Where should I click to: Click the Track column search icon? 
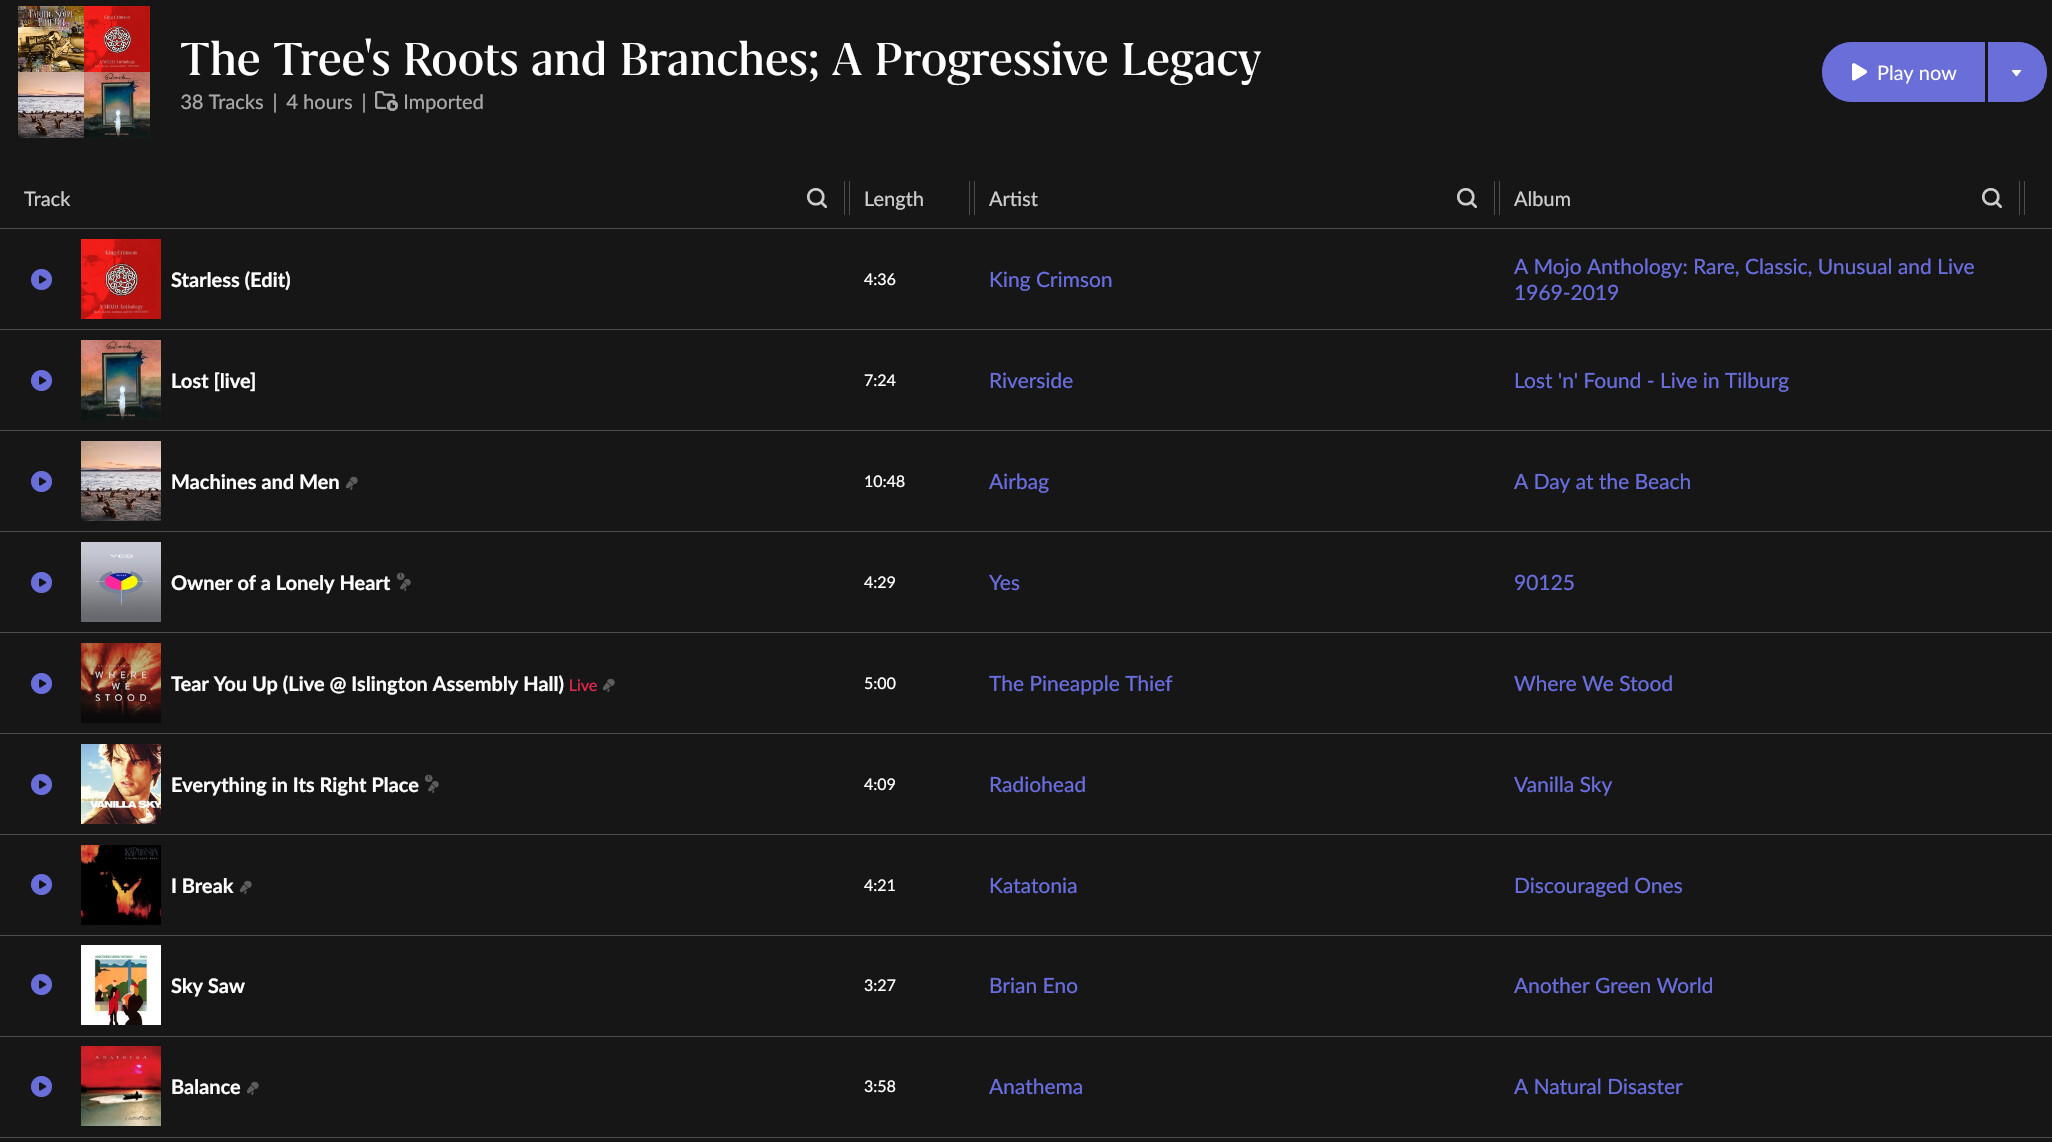pyautogui.click(x=817, y=198)
